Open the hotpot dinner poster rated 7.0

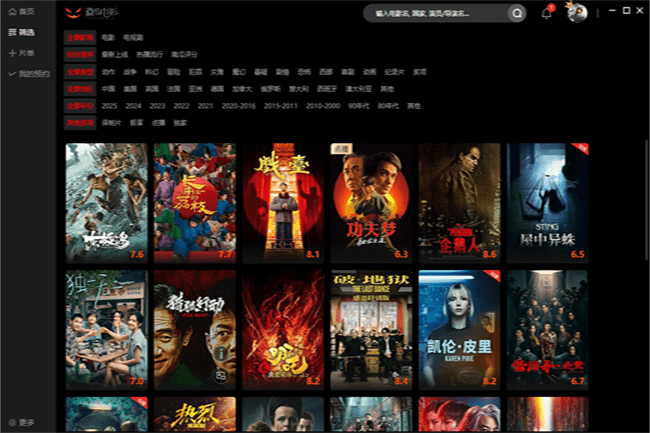tap(107, 330)
